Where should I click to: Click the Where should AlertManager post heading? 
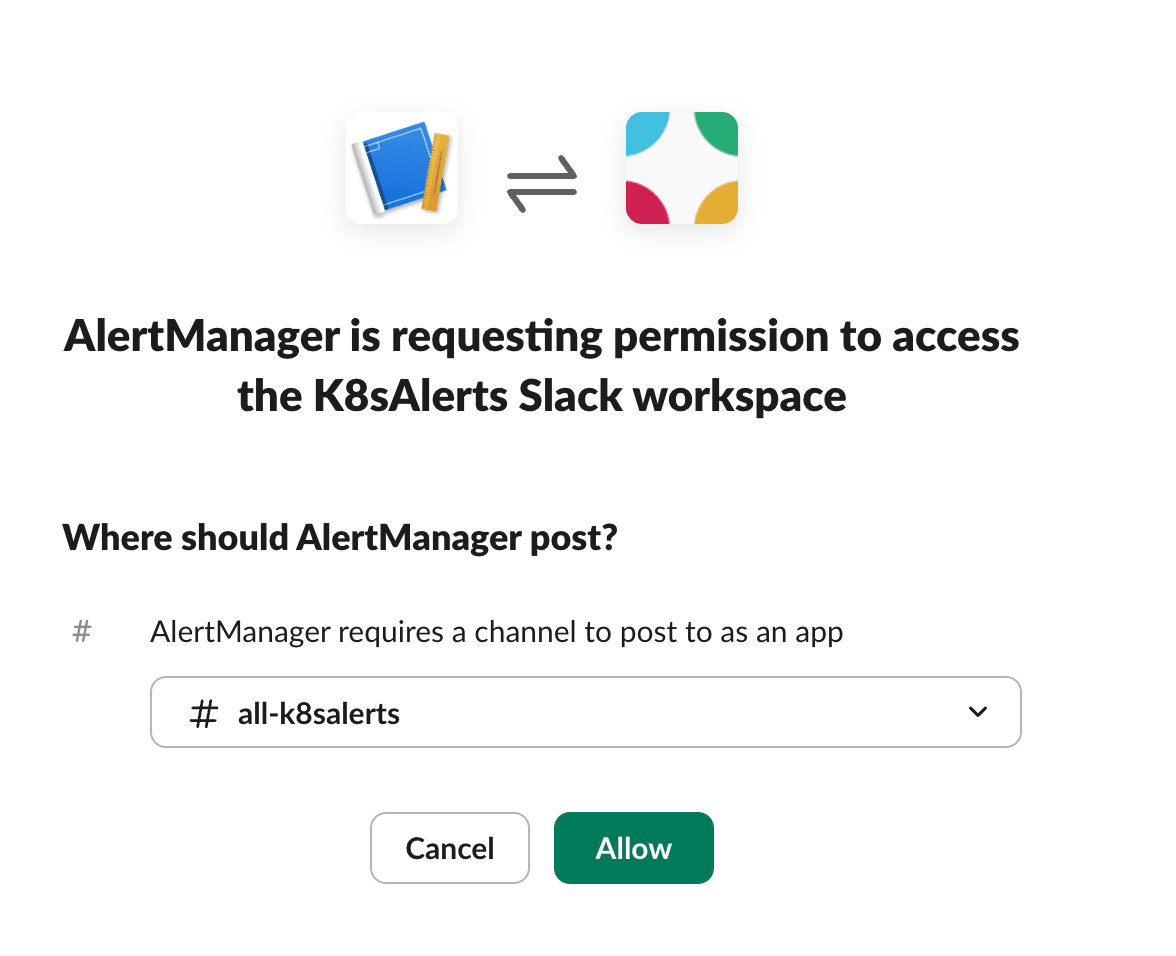click(x=340, y=537)
